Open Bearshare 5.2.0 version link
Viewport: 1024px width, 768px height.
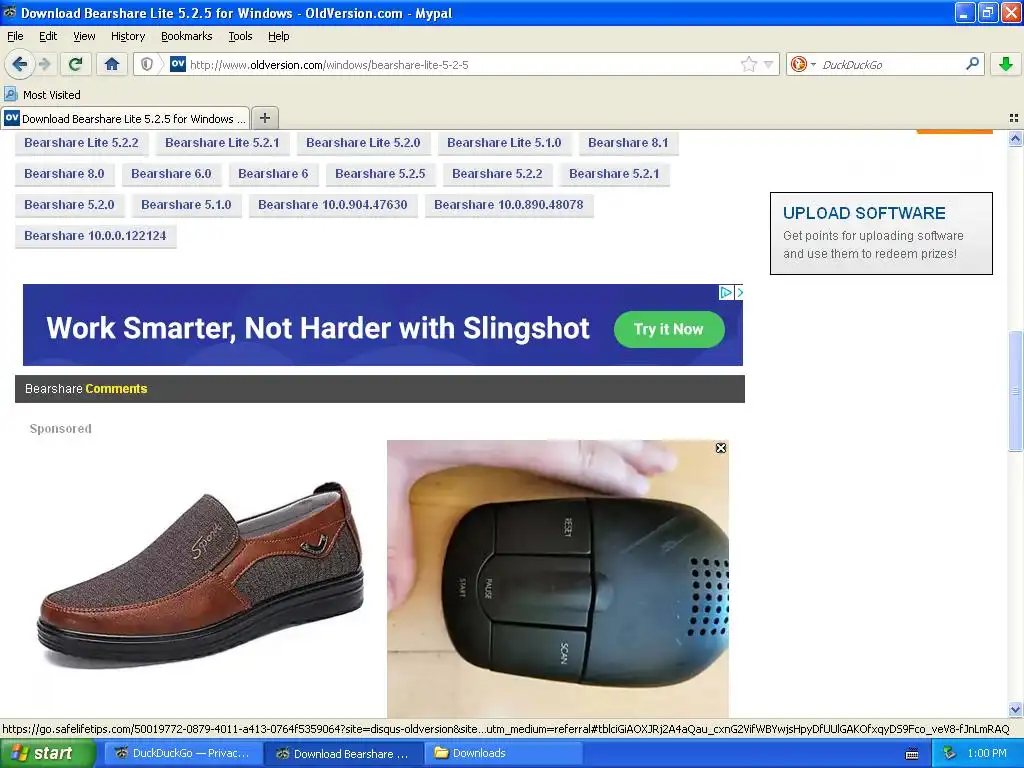click(69, 205)
